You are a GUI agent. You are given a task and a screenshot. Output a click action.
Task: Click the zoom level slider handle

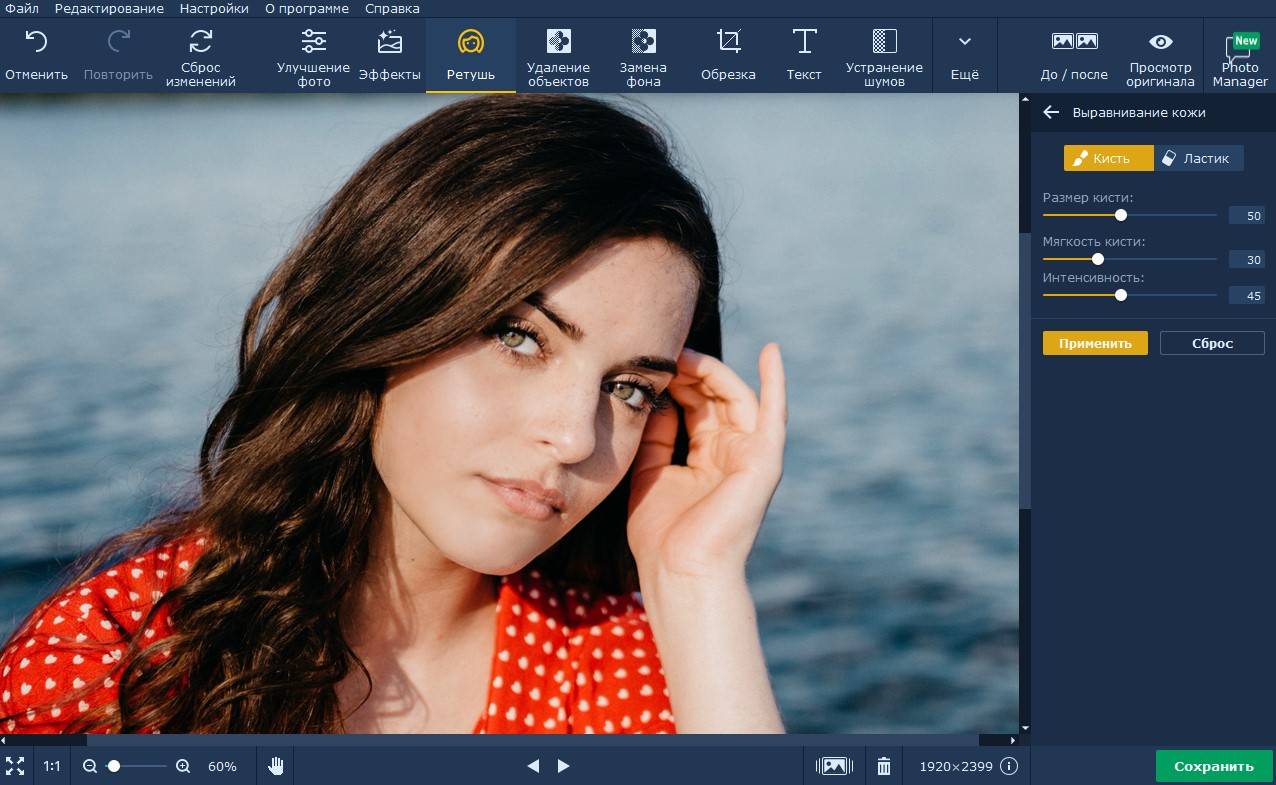(x=114, y=766)
